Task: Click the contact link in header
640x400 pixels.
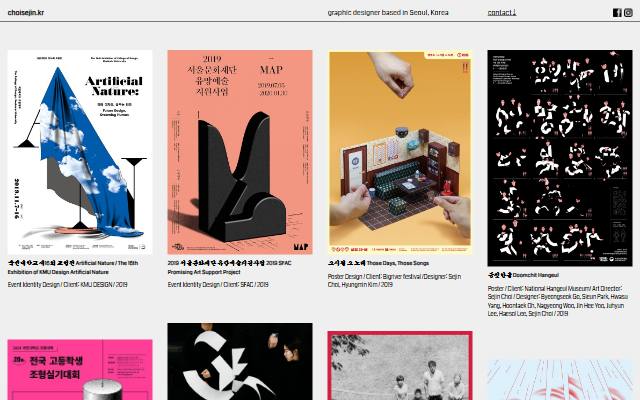Action: (x=502, y=13)
